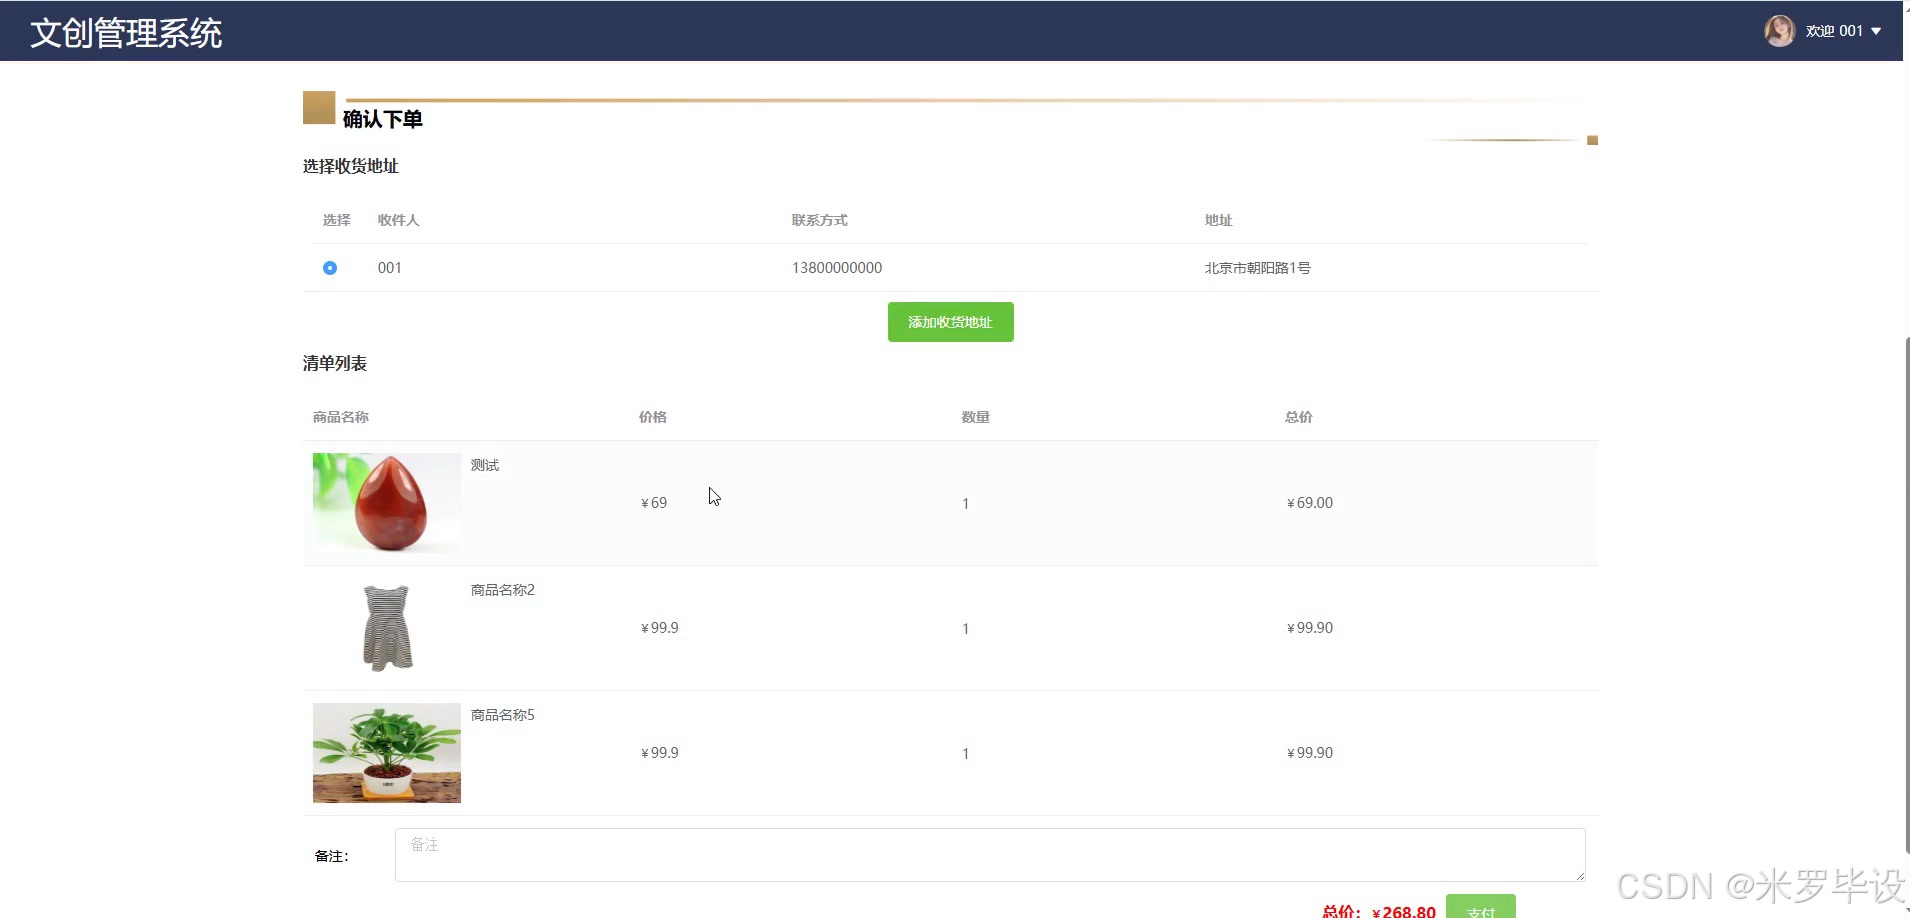The width and height of the screenshot is (1910, 918).
Task: Click the ¥69.00 total cell
Action: click(1310, 503)
